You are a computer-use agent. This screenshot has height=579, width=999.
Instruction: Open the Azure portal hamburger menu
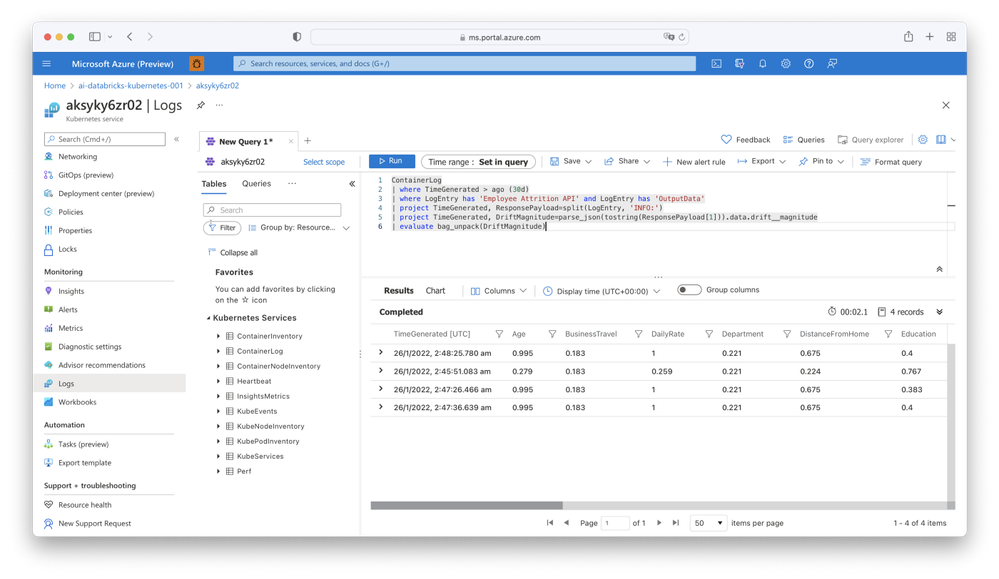point(47,64)
